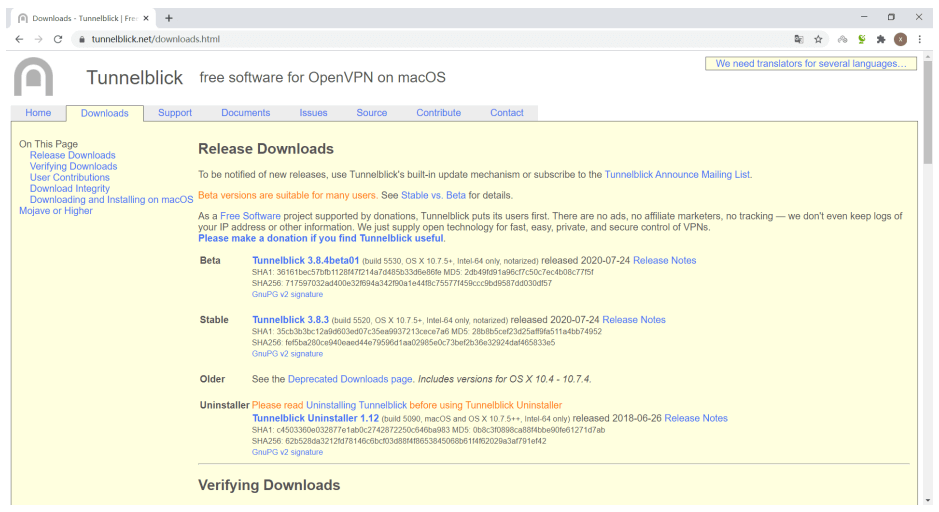
Task: Click the URL address bar field
Action: point(431,39)
